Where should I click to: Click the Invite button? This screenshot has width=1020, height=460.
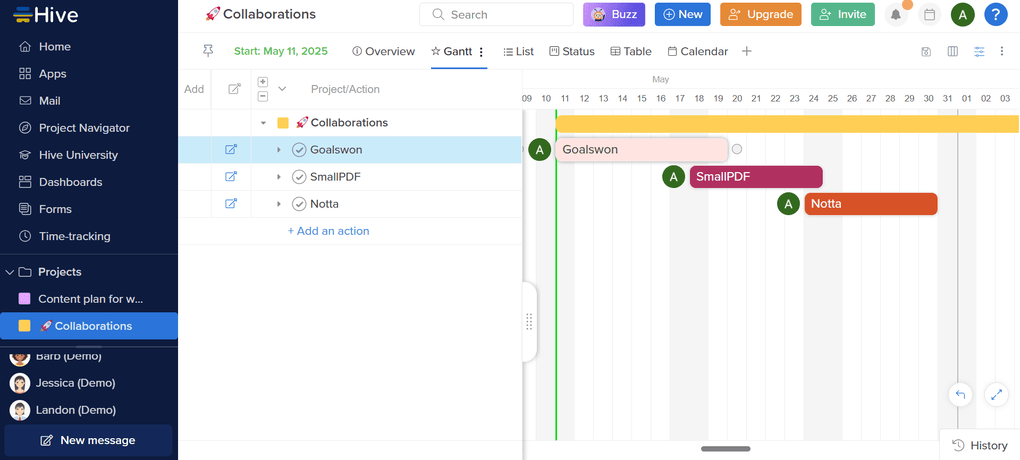tap(842, 14)
